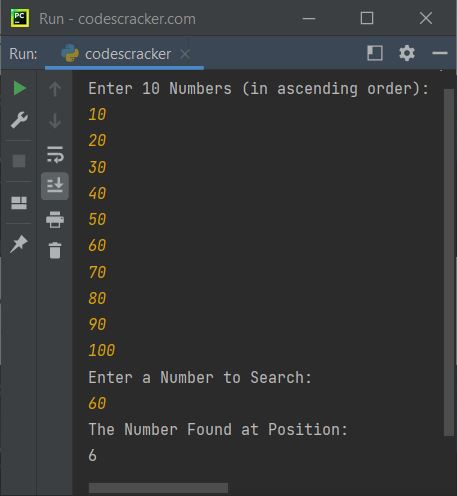Click the input value 30
457x496 pixels.
[97, 167]
